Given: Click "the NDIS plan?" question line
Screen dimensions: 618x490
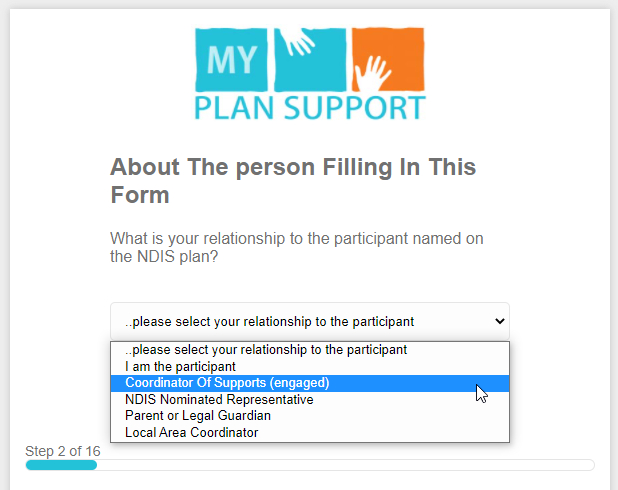Looking at the screenshot, I should [x=164, y=257].
